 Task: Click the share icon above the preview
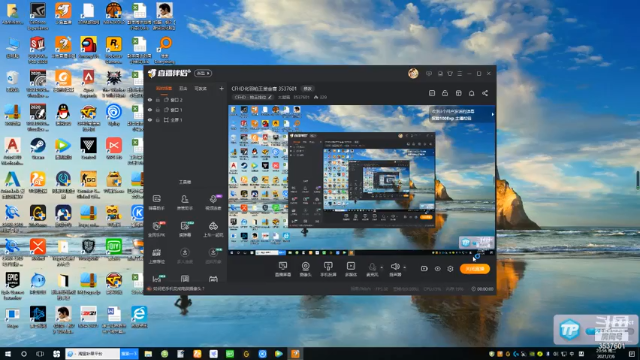(x=485, y=93)
